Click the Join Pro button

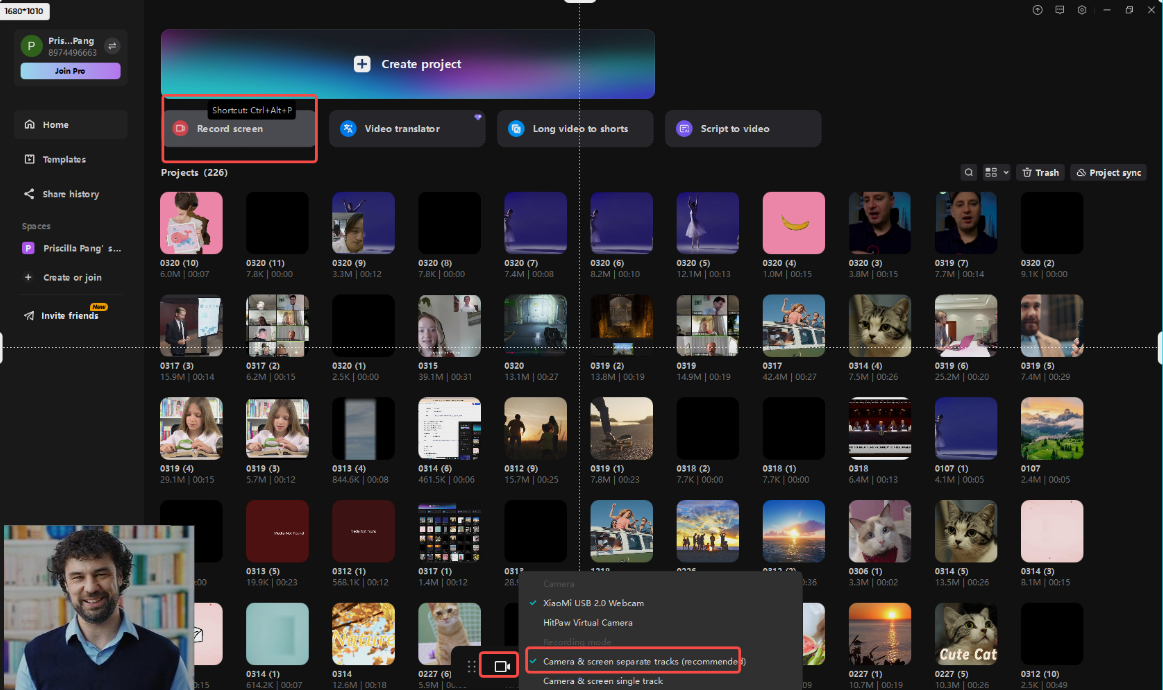tap(69, 71)
